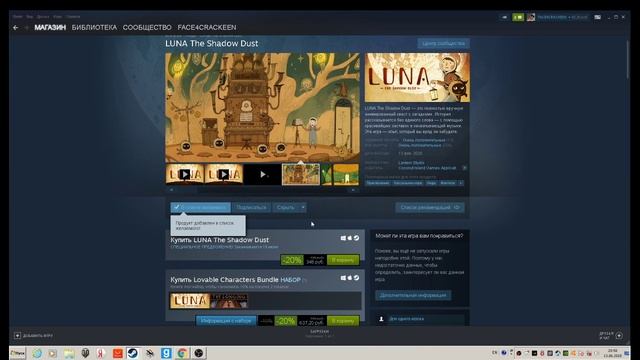The height and width of the screenshot is (360, 640).
Task: Open Yandex browser icon in taskbar
Action: 101,353
